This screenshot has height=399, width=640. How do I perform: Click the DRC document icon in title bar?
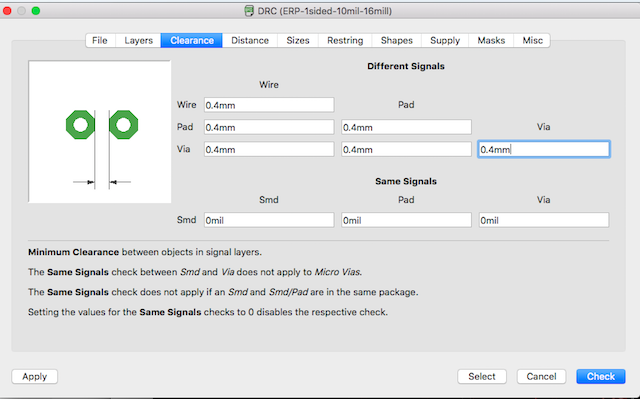coord(249,11)
